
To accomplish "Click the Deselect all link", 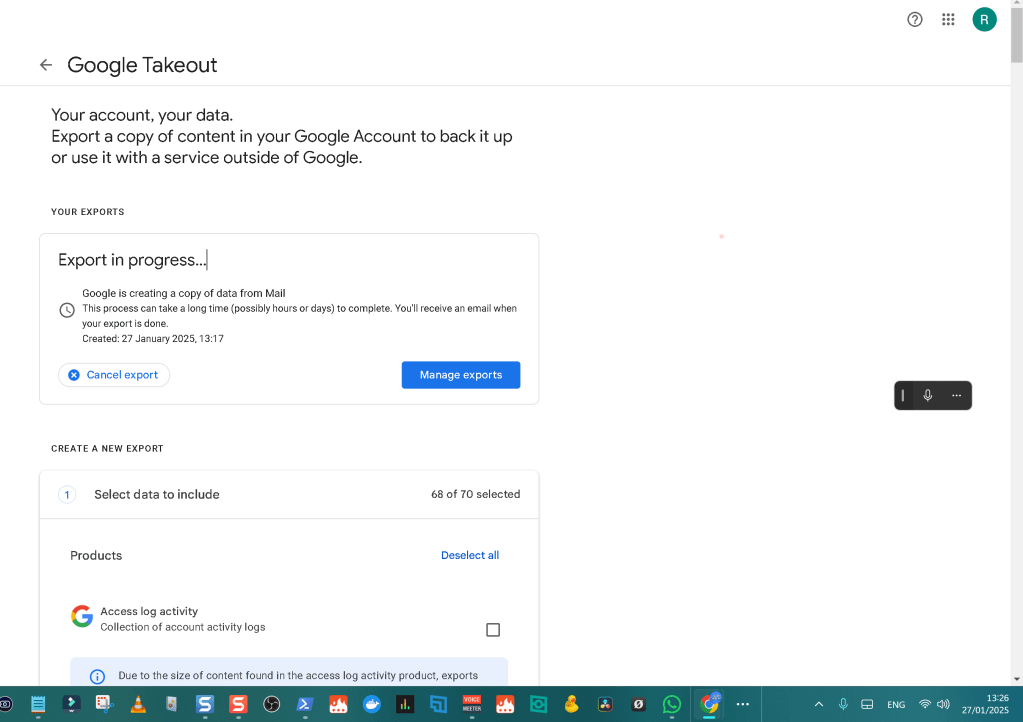I will [470, 555].
